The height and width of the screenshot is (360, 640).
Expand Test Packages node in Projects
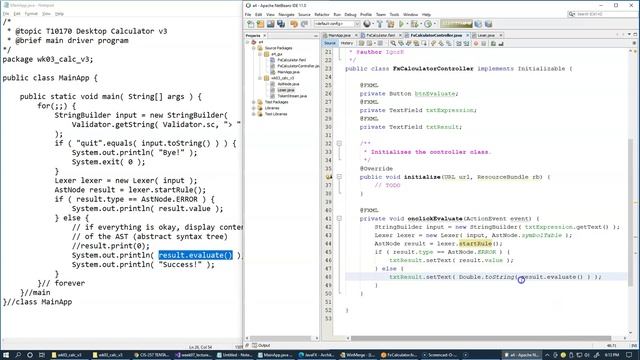point(253,102)
